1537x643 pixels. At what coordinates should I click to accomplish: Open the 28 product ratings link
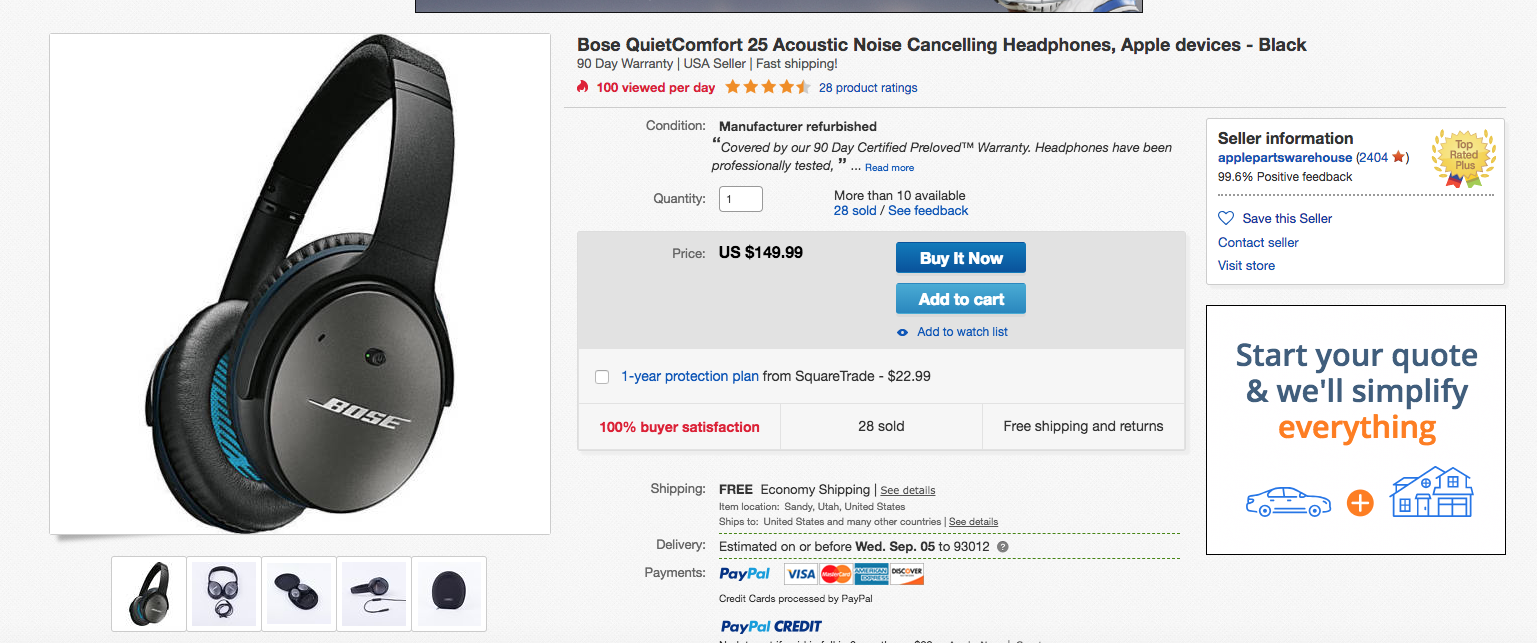[867, 88]
